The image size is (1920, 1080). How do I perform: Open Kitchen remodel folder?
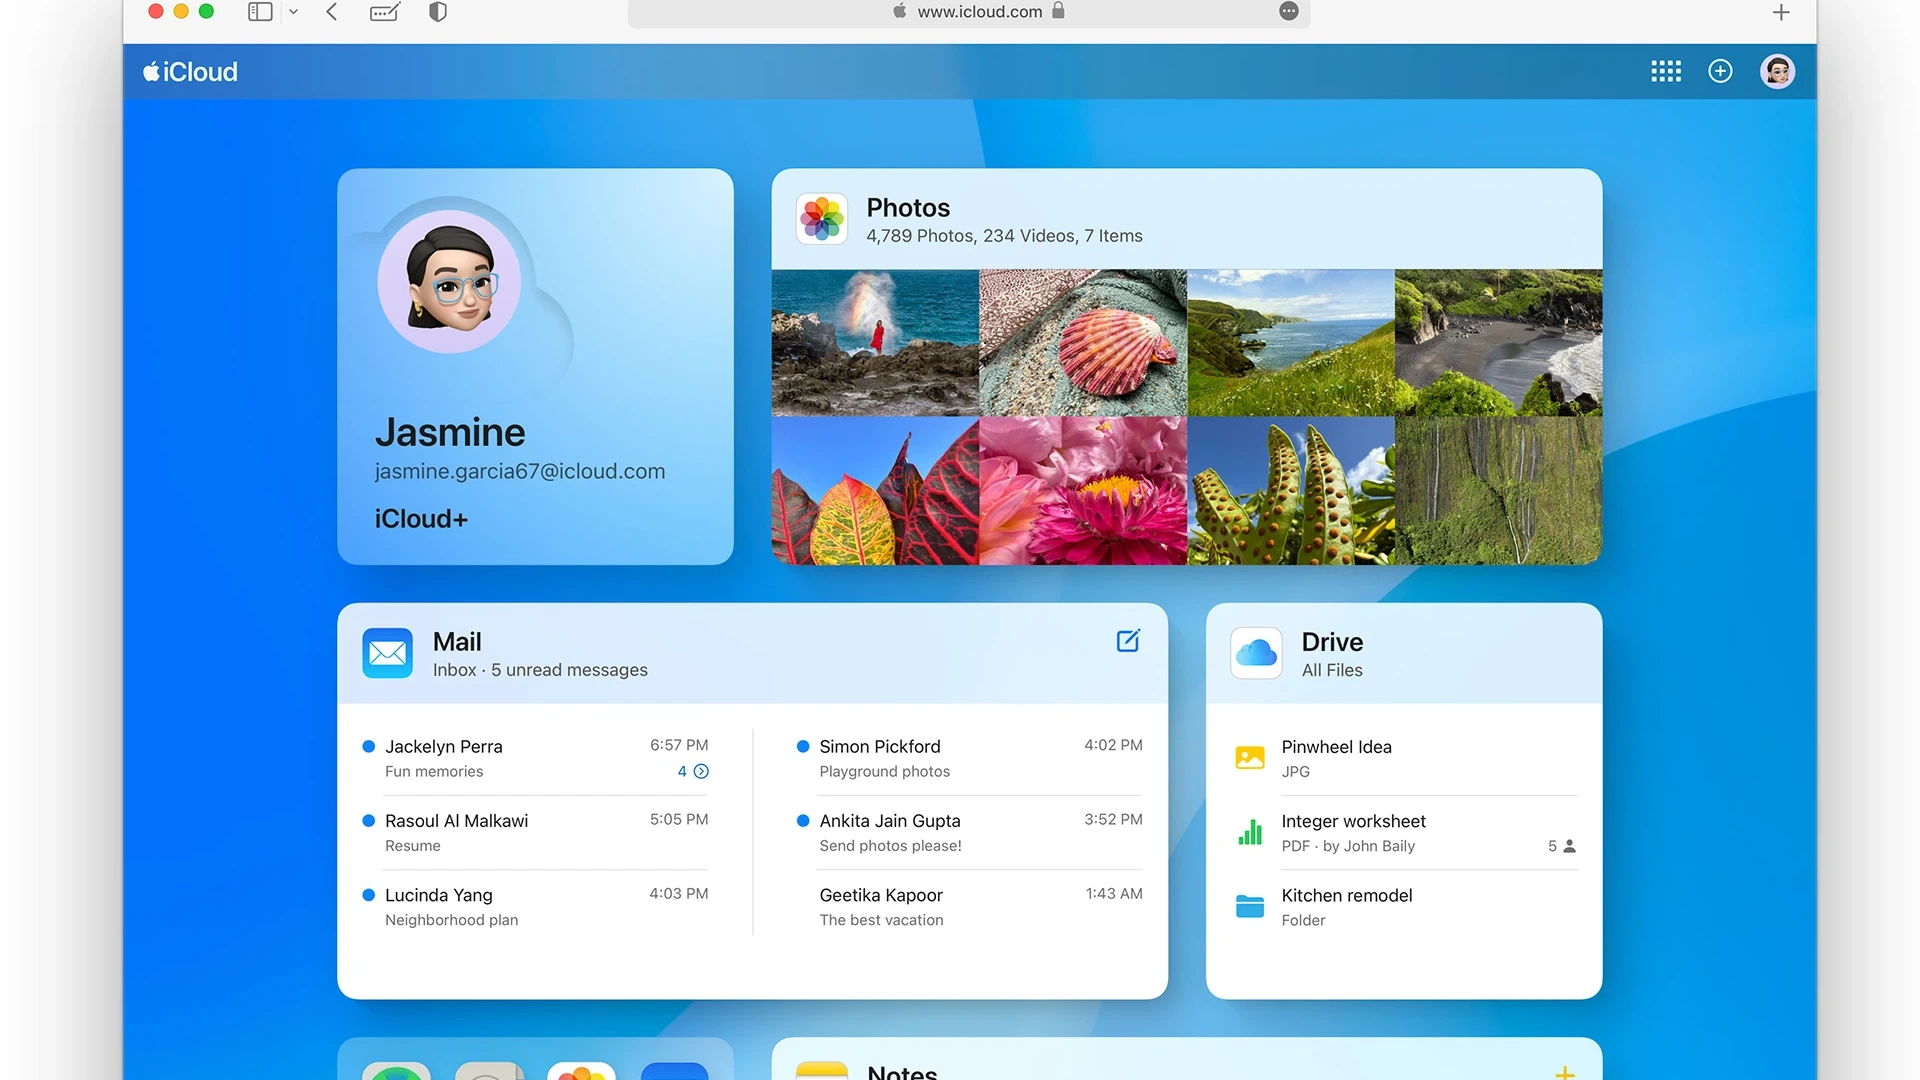[x=1405, y=907]
